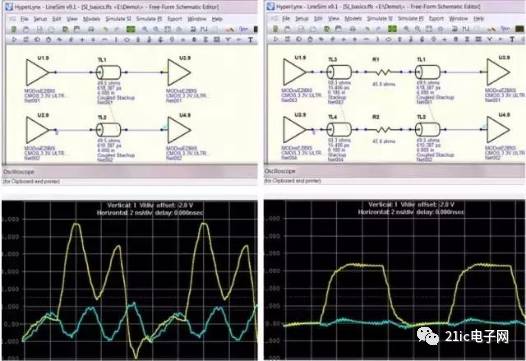The image size is (526, 361).
Task: Open Export menu in right LineSim window
Action: (x=436, y=19)
